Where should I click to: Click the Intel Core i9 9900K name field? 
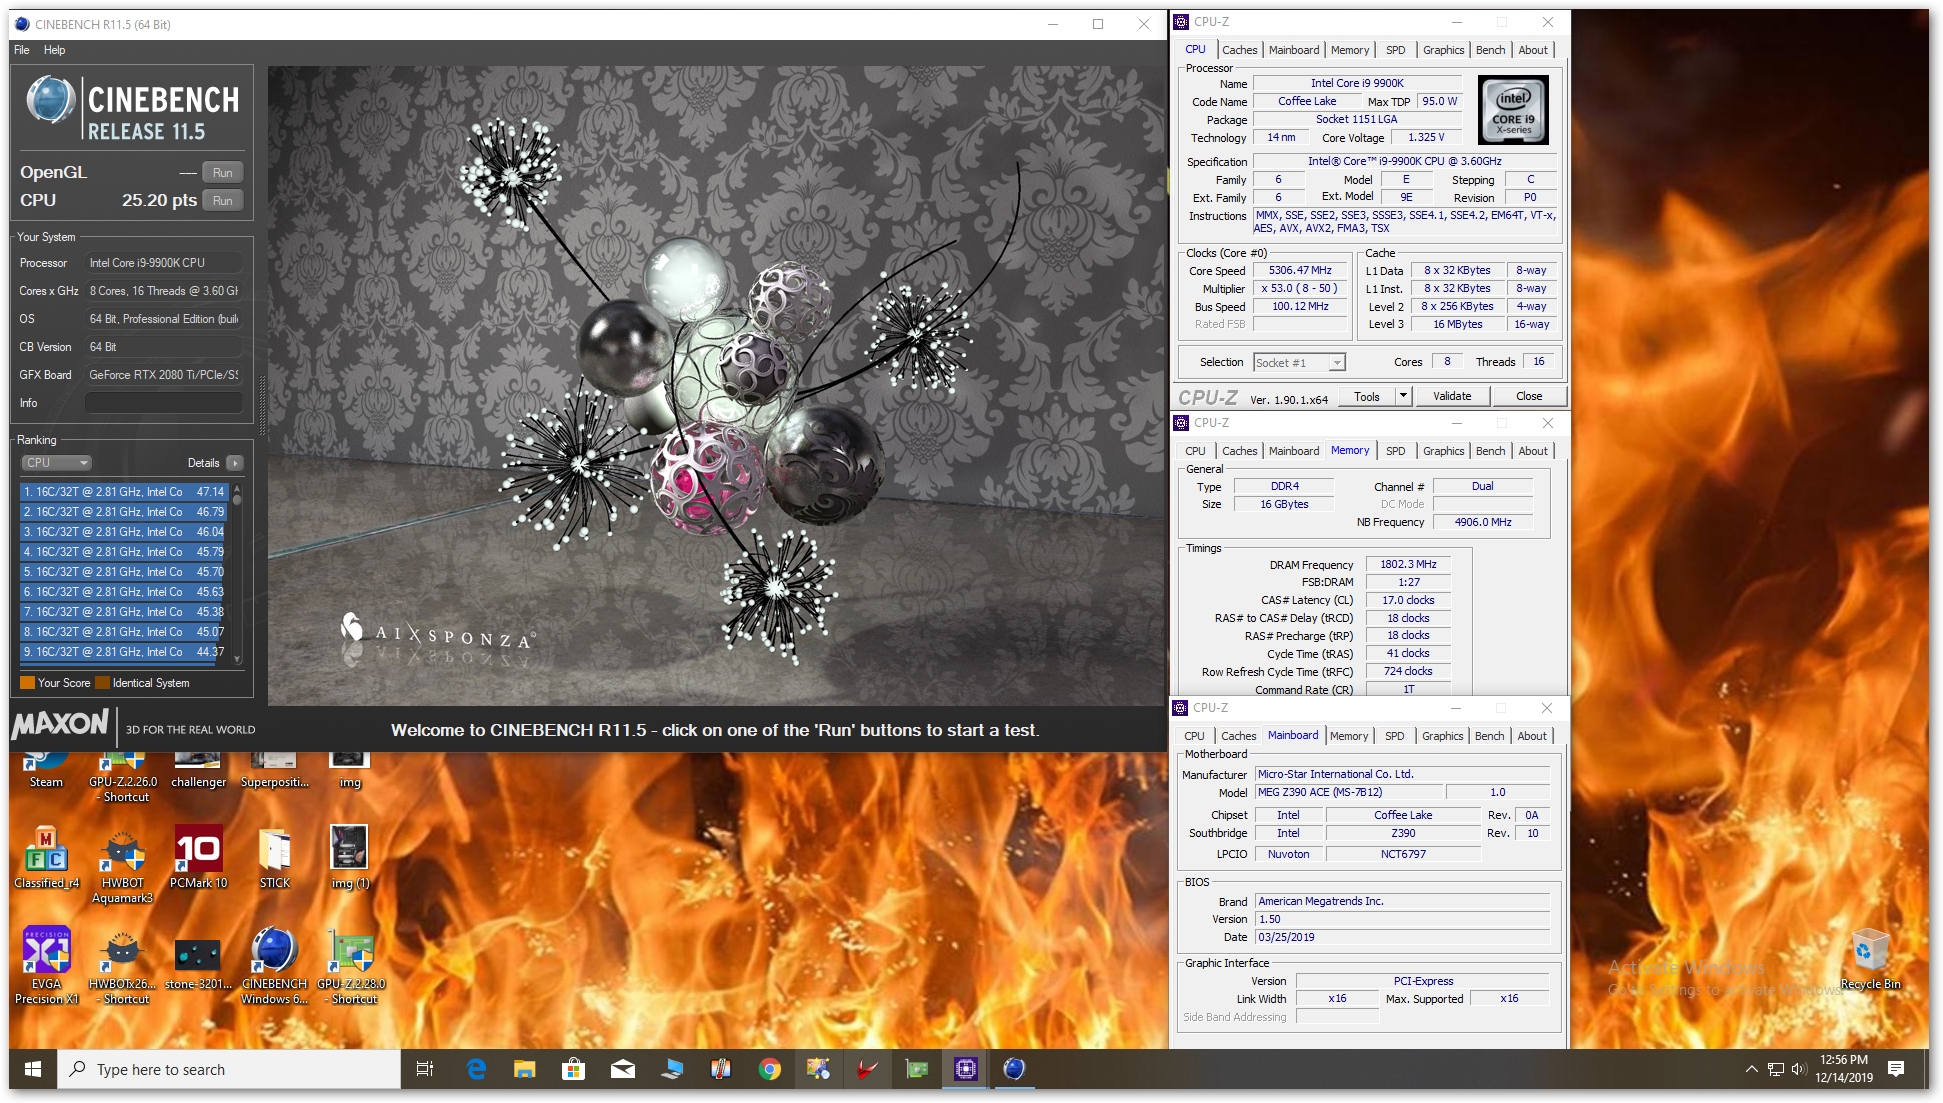(x=1357, y=84)
